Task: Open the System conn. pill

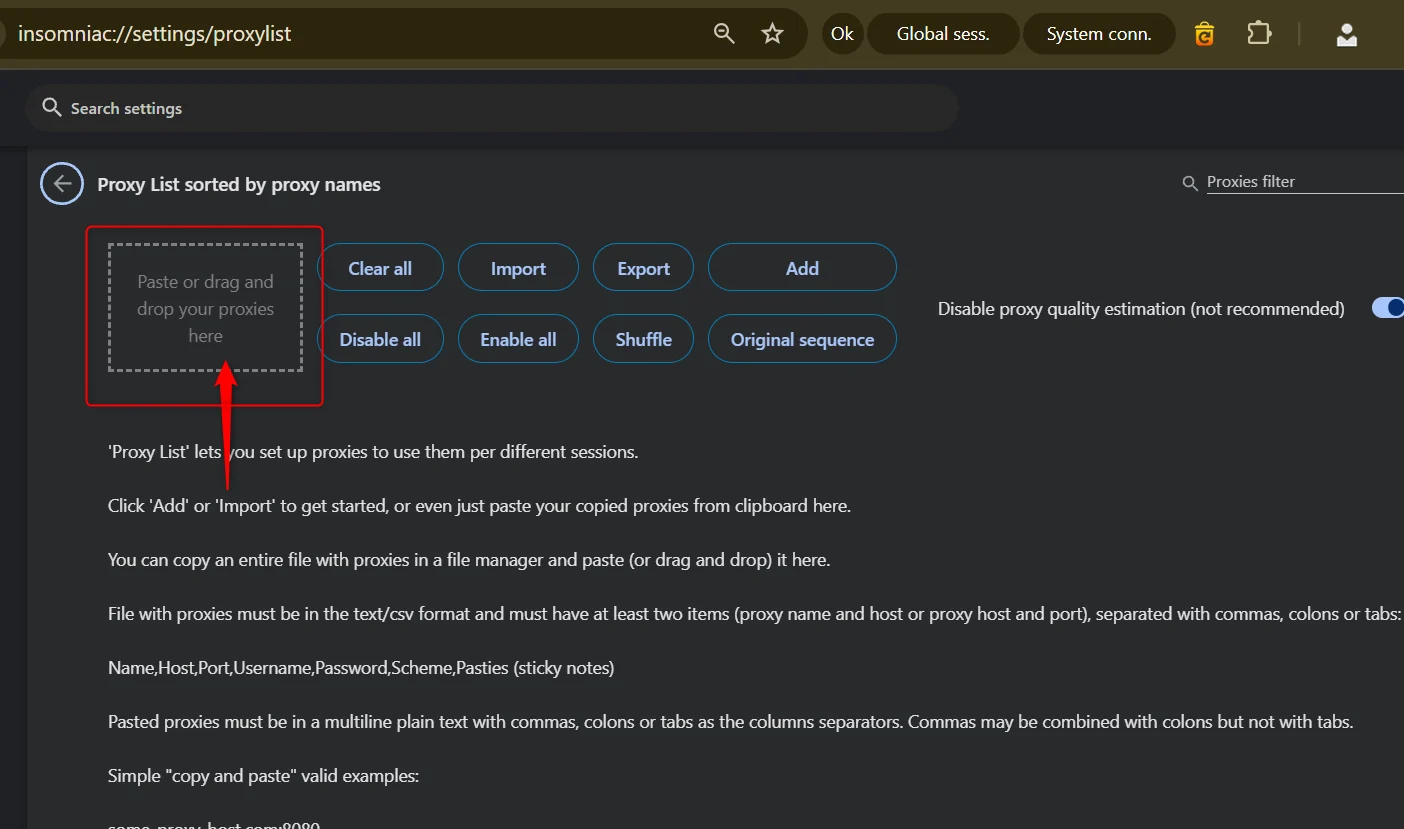Action: coord(1099,34)
